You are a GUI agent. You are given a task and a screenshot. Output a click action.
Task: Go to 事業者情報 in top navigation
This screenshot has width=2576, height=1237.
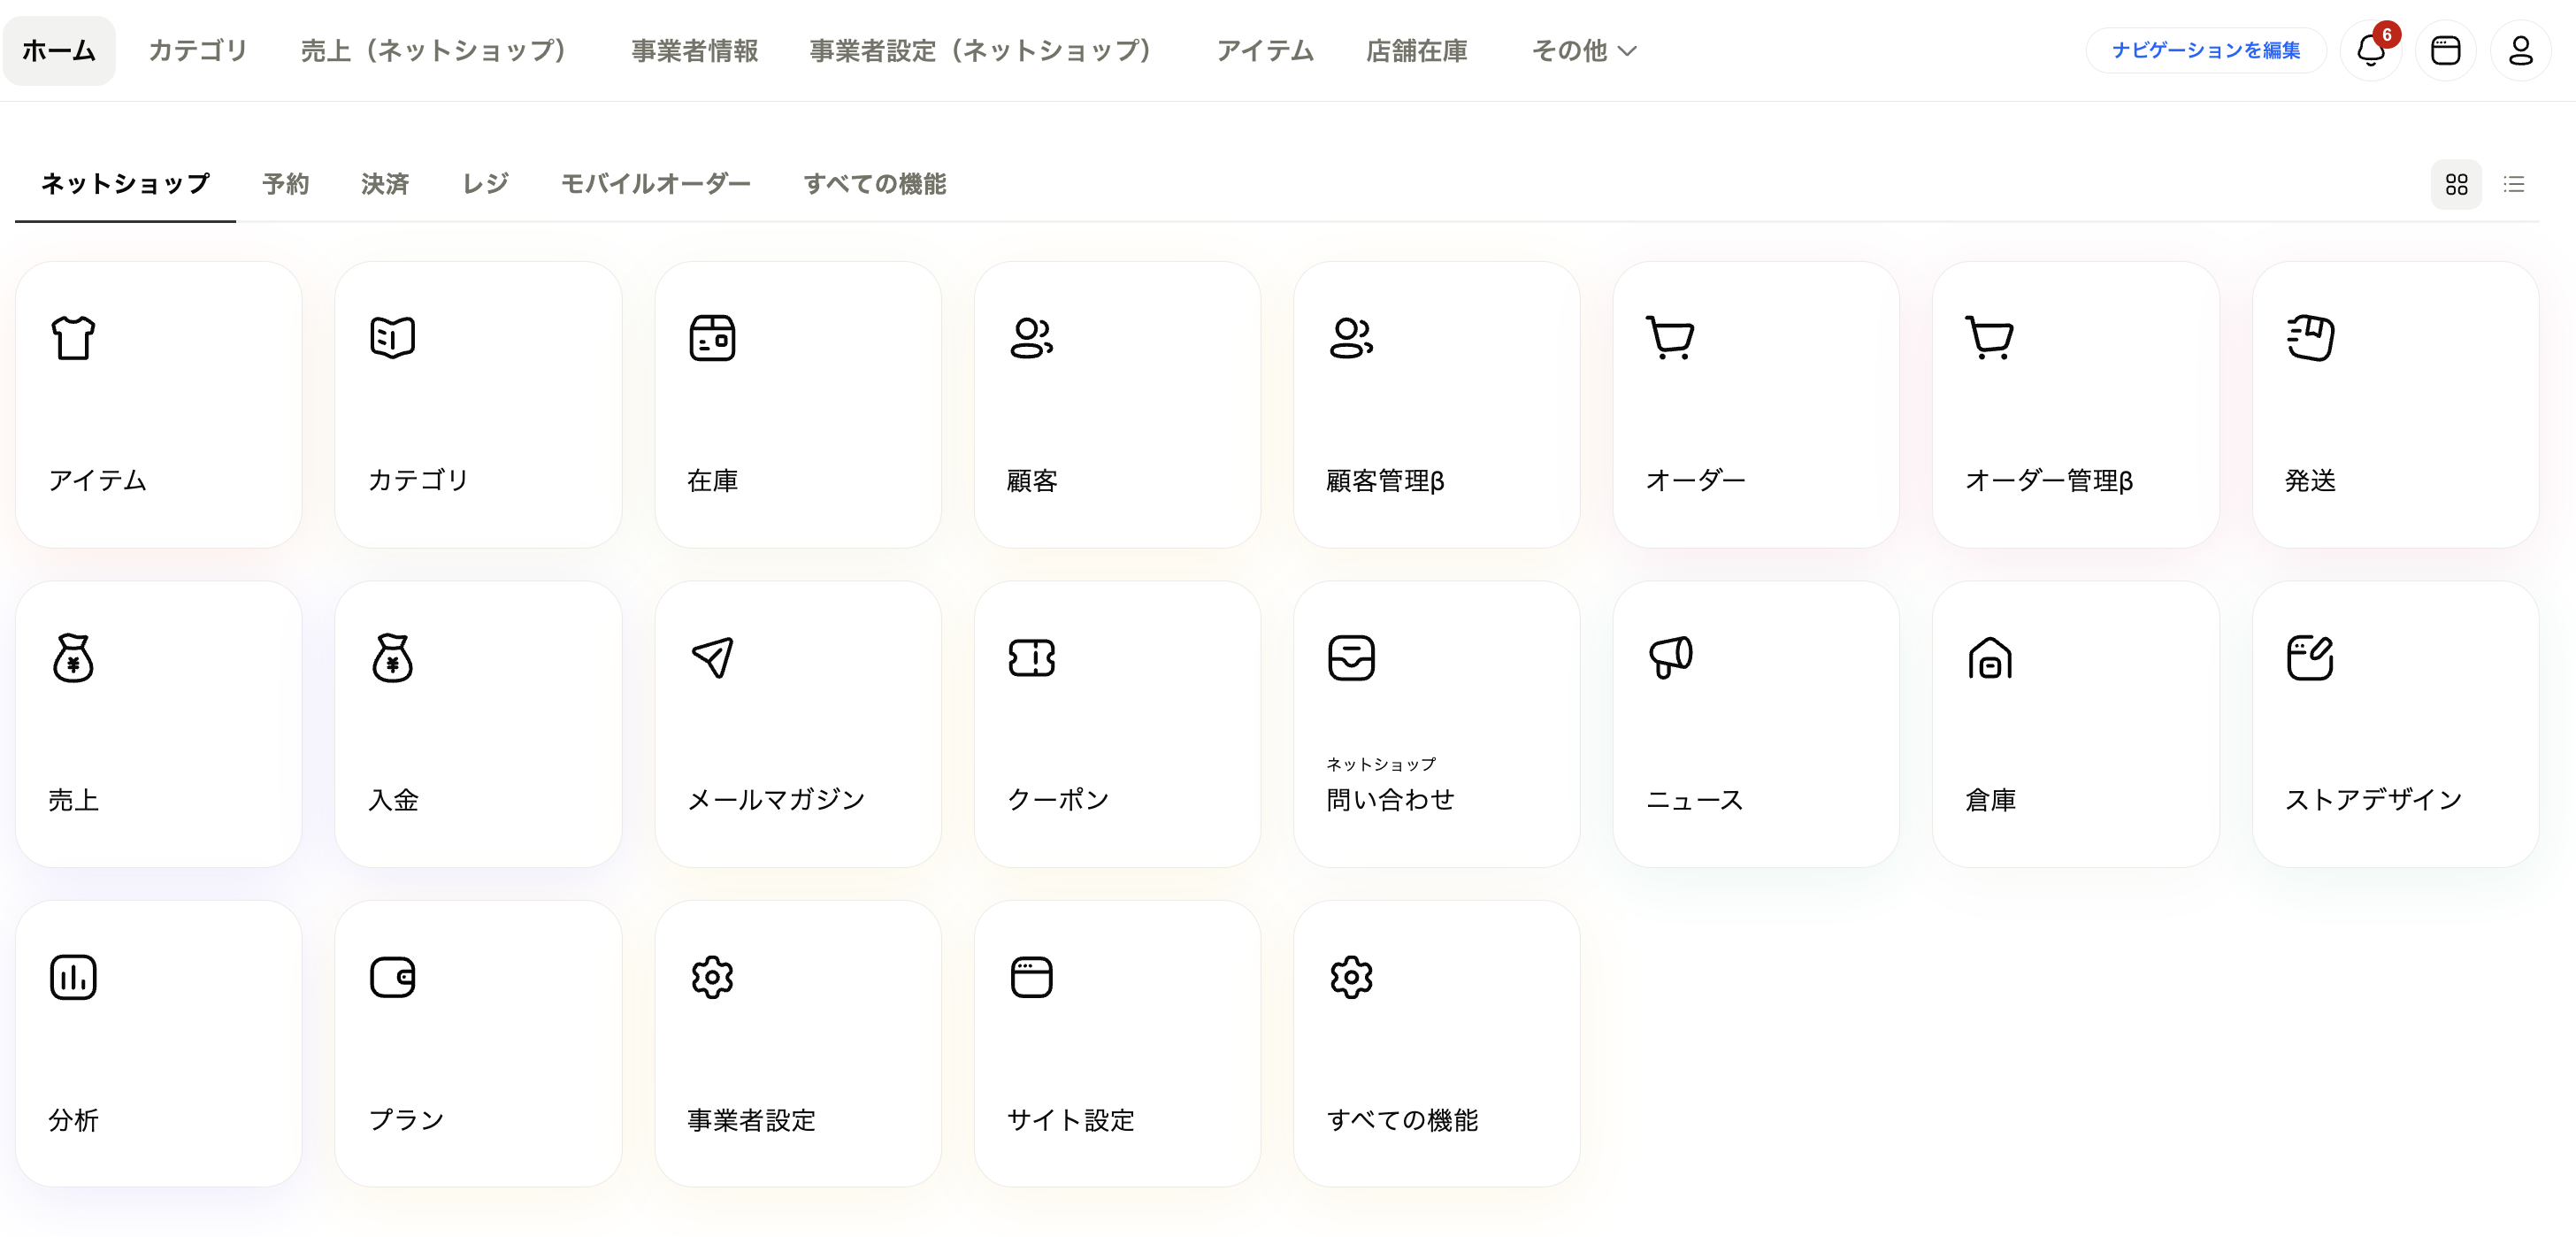(x=694, y=50)
